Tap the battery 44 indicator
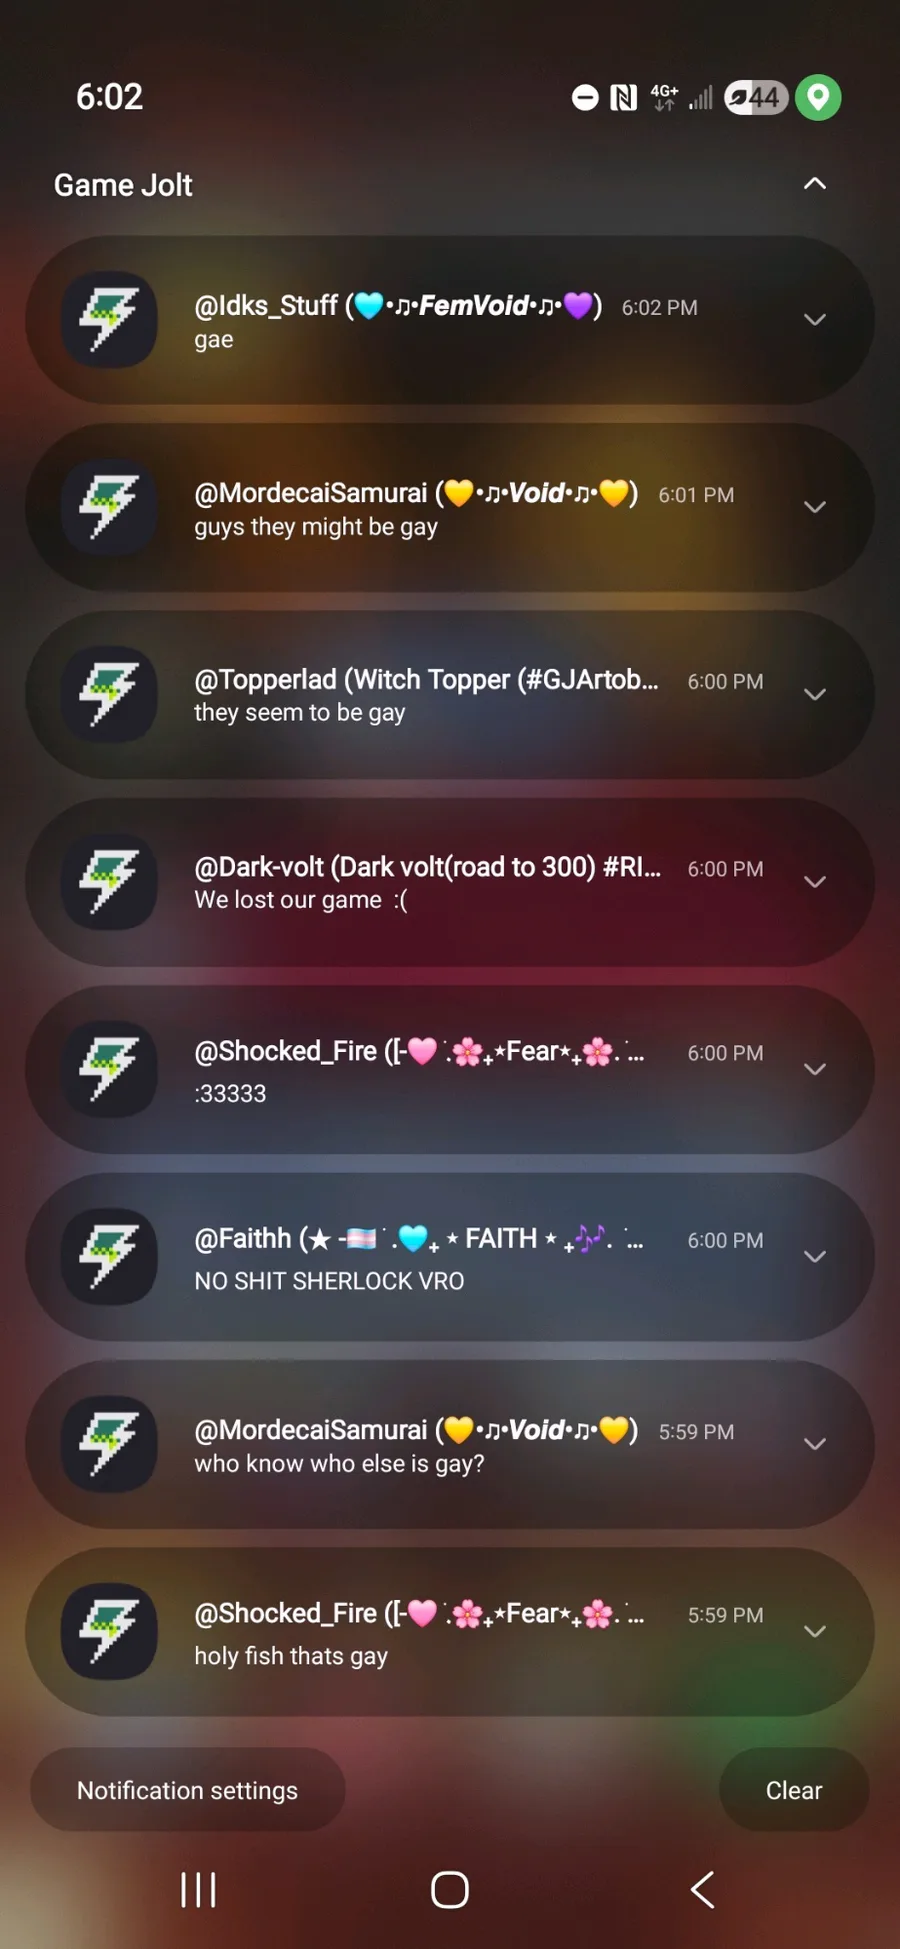The height and width of the screenshot is (1949, 900). (756, 97)
